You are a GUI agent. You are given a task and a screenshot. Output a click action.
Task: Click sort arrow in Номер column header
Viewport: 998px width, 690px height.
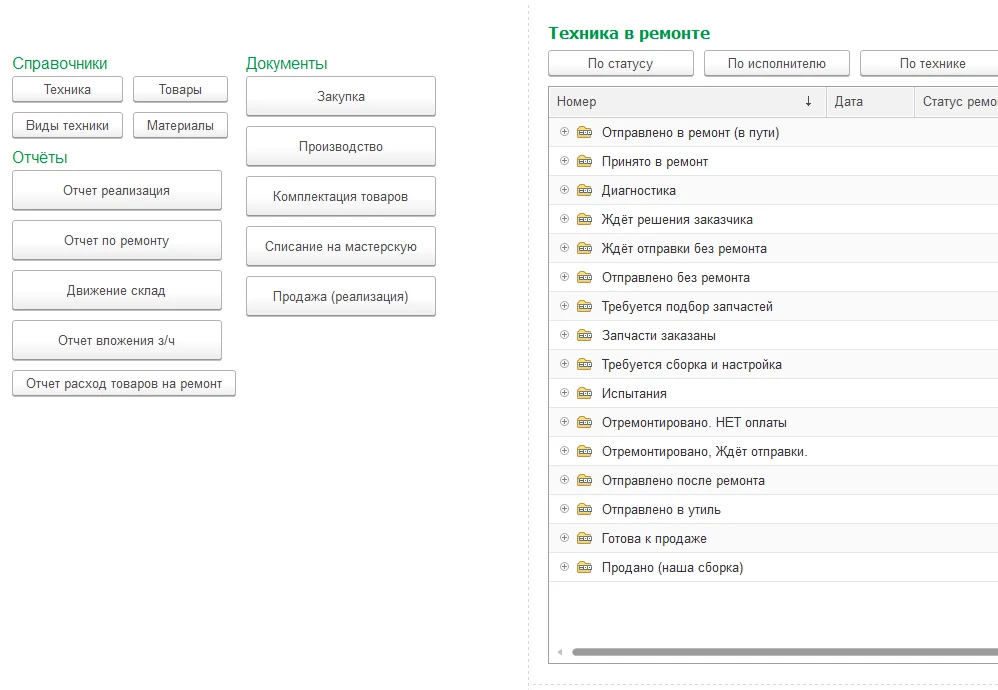click(x=808, y=102)
